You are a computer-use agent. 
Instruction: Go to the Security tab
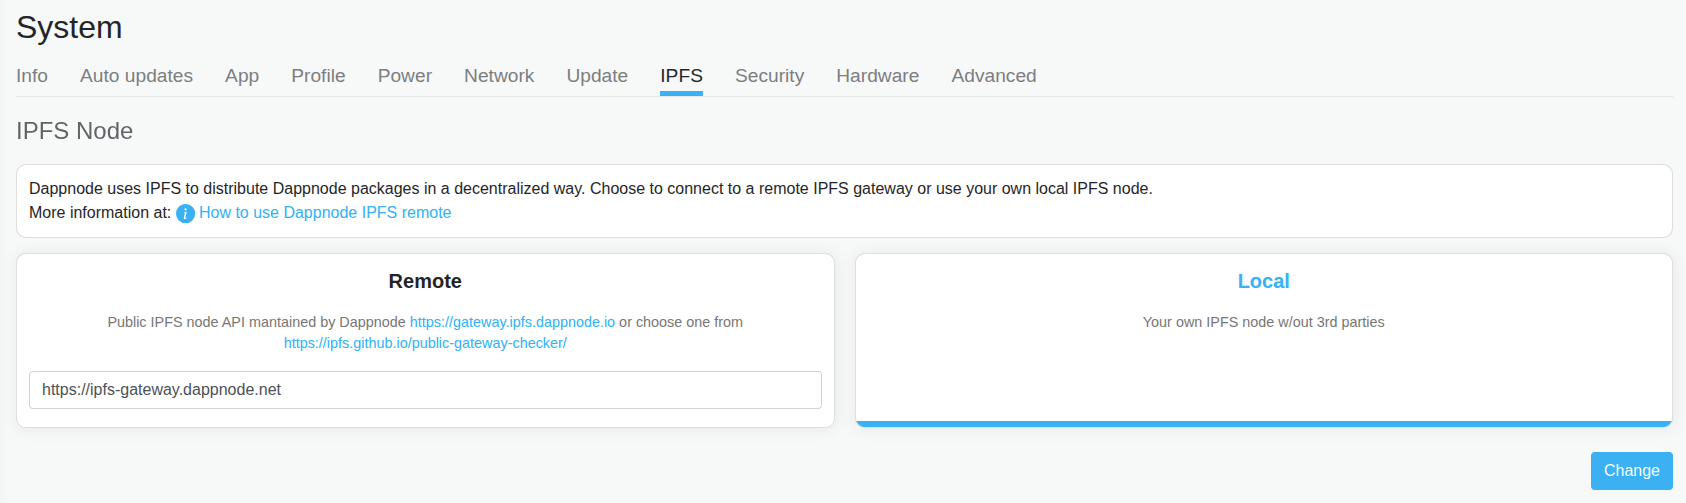pos(769,76)
